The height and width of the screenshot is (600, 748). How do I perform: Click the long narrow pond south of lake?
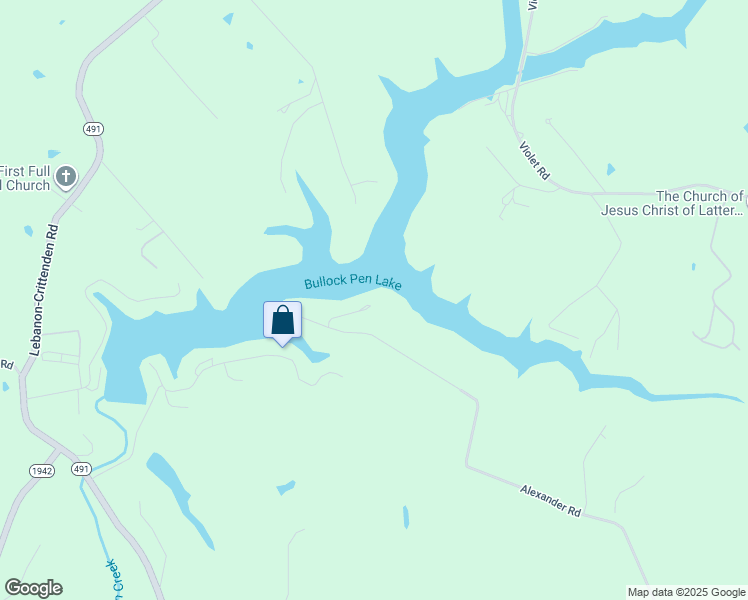coord(179,498)
